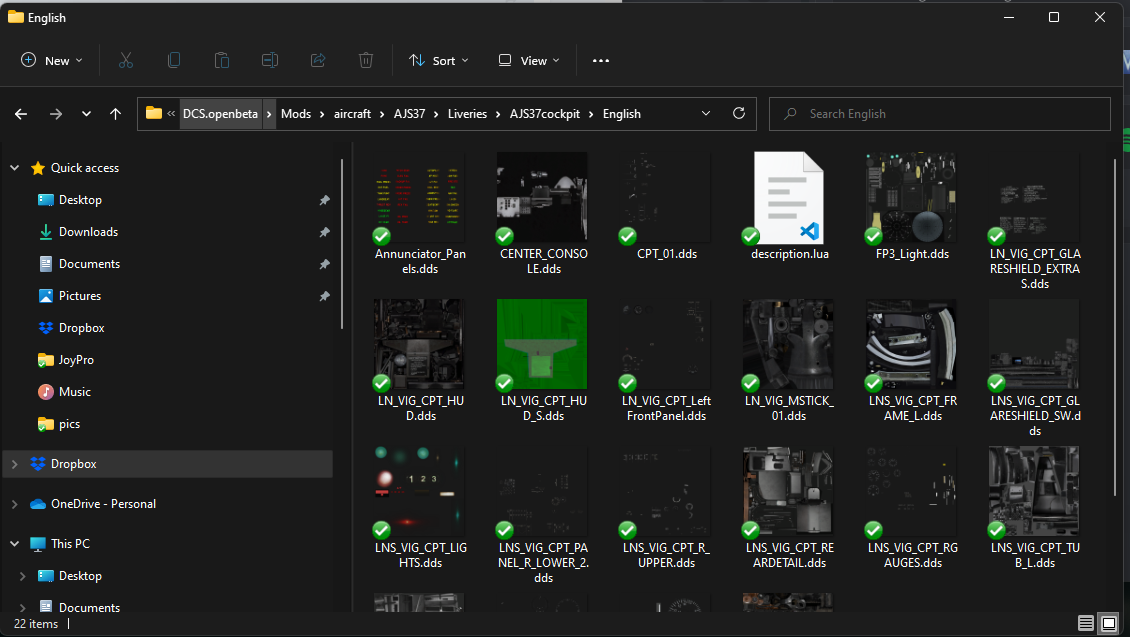Navigate to Liveries in the address path

[x=467, y=114]
